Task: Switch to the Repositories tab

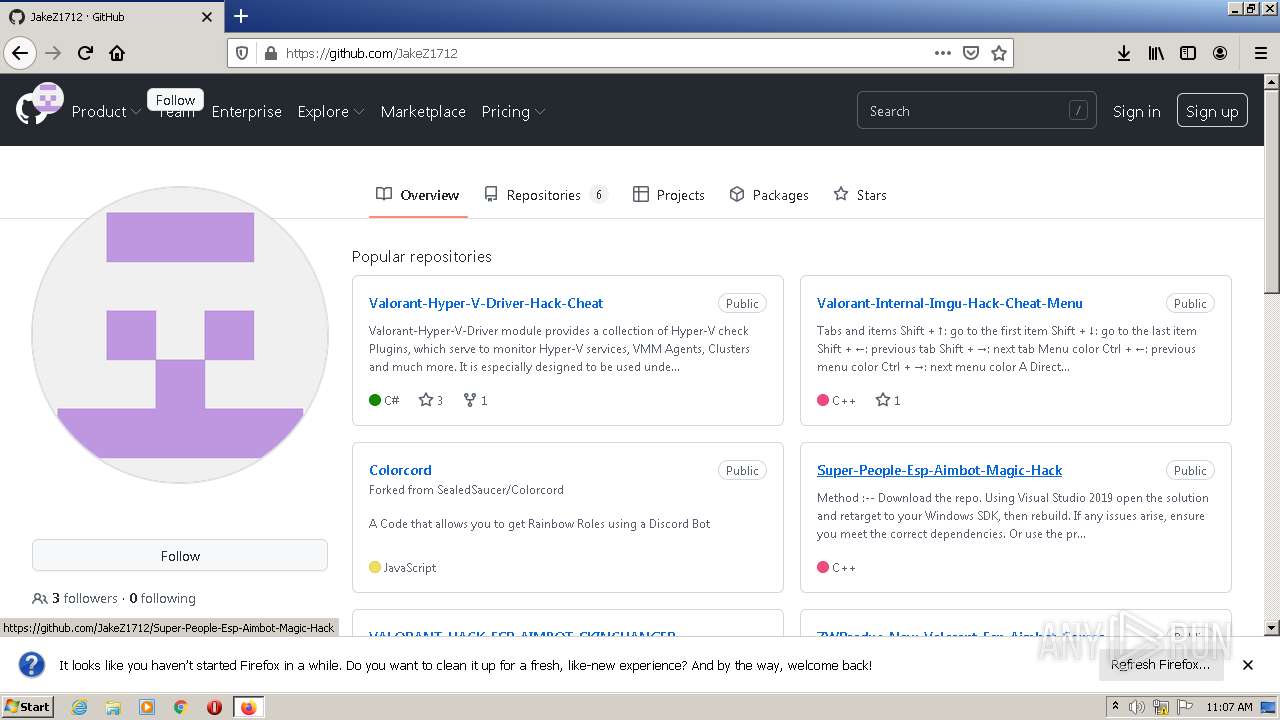Action: (x=545, y=195)
